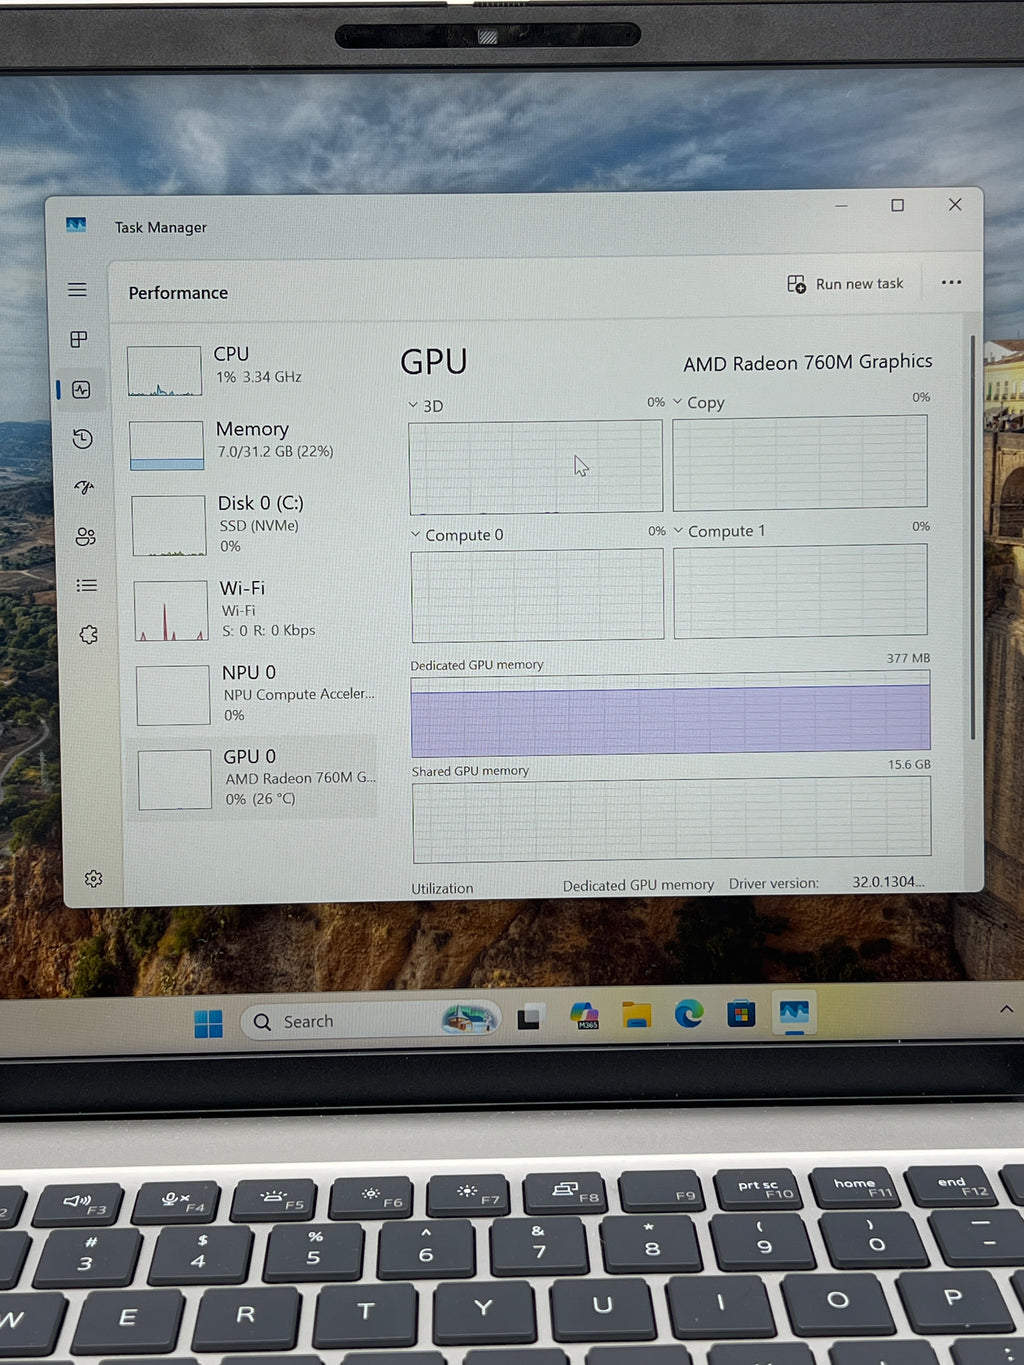
Task: Select the NPU 0 performance entry
Action: [x=255, y=693]
